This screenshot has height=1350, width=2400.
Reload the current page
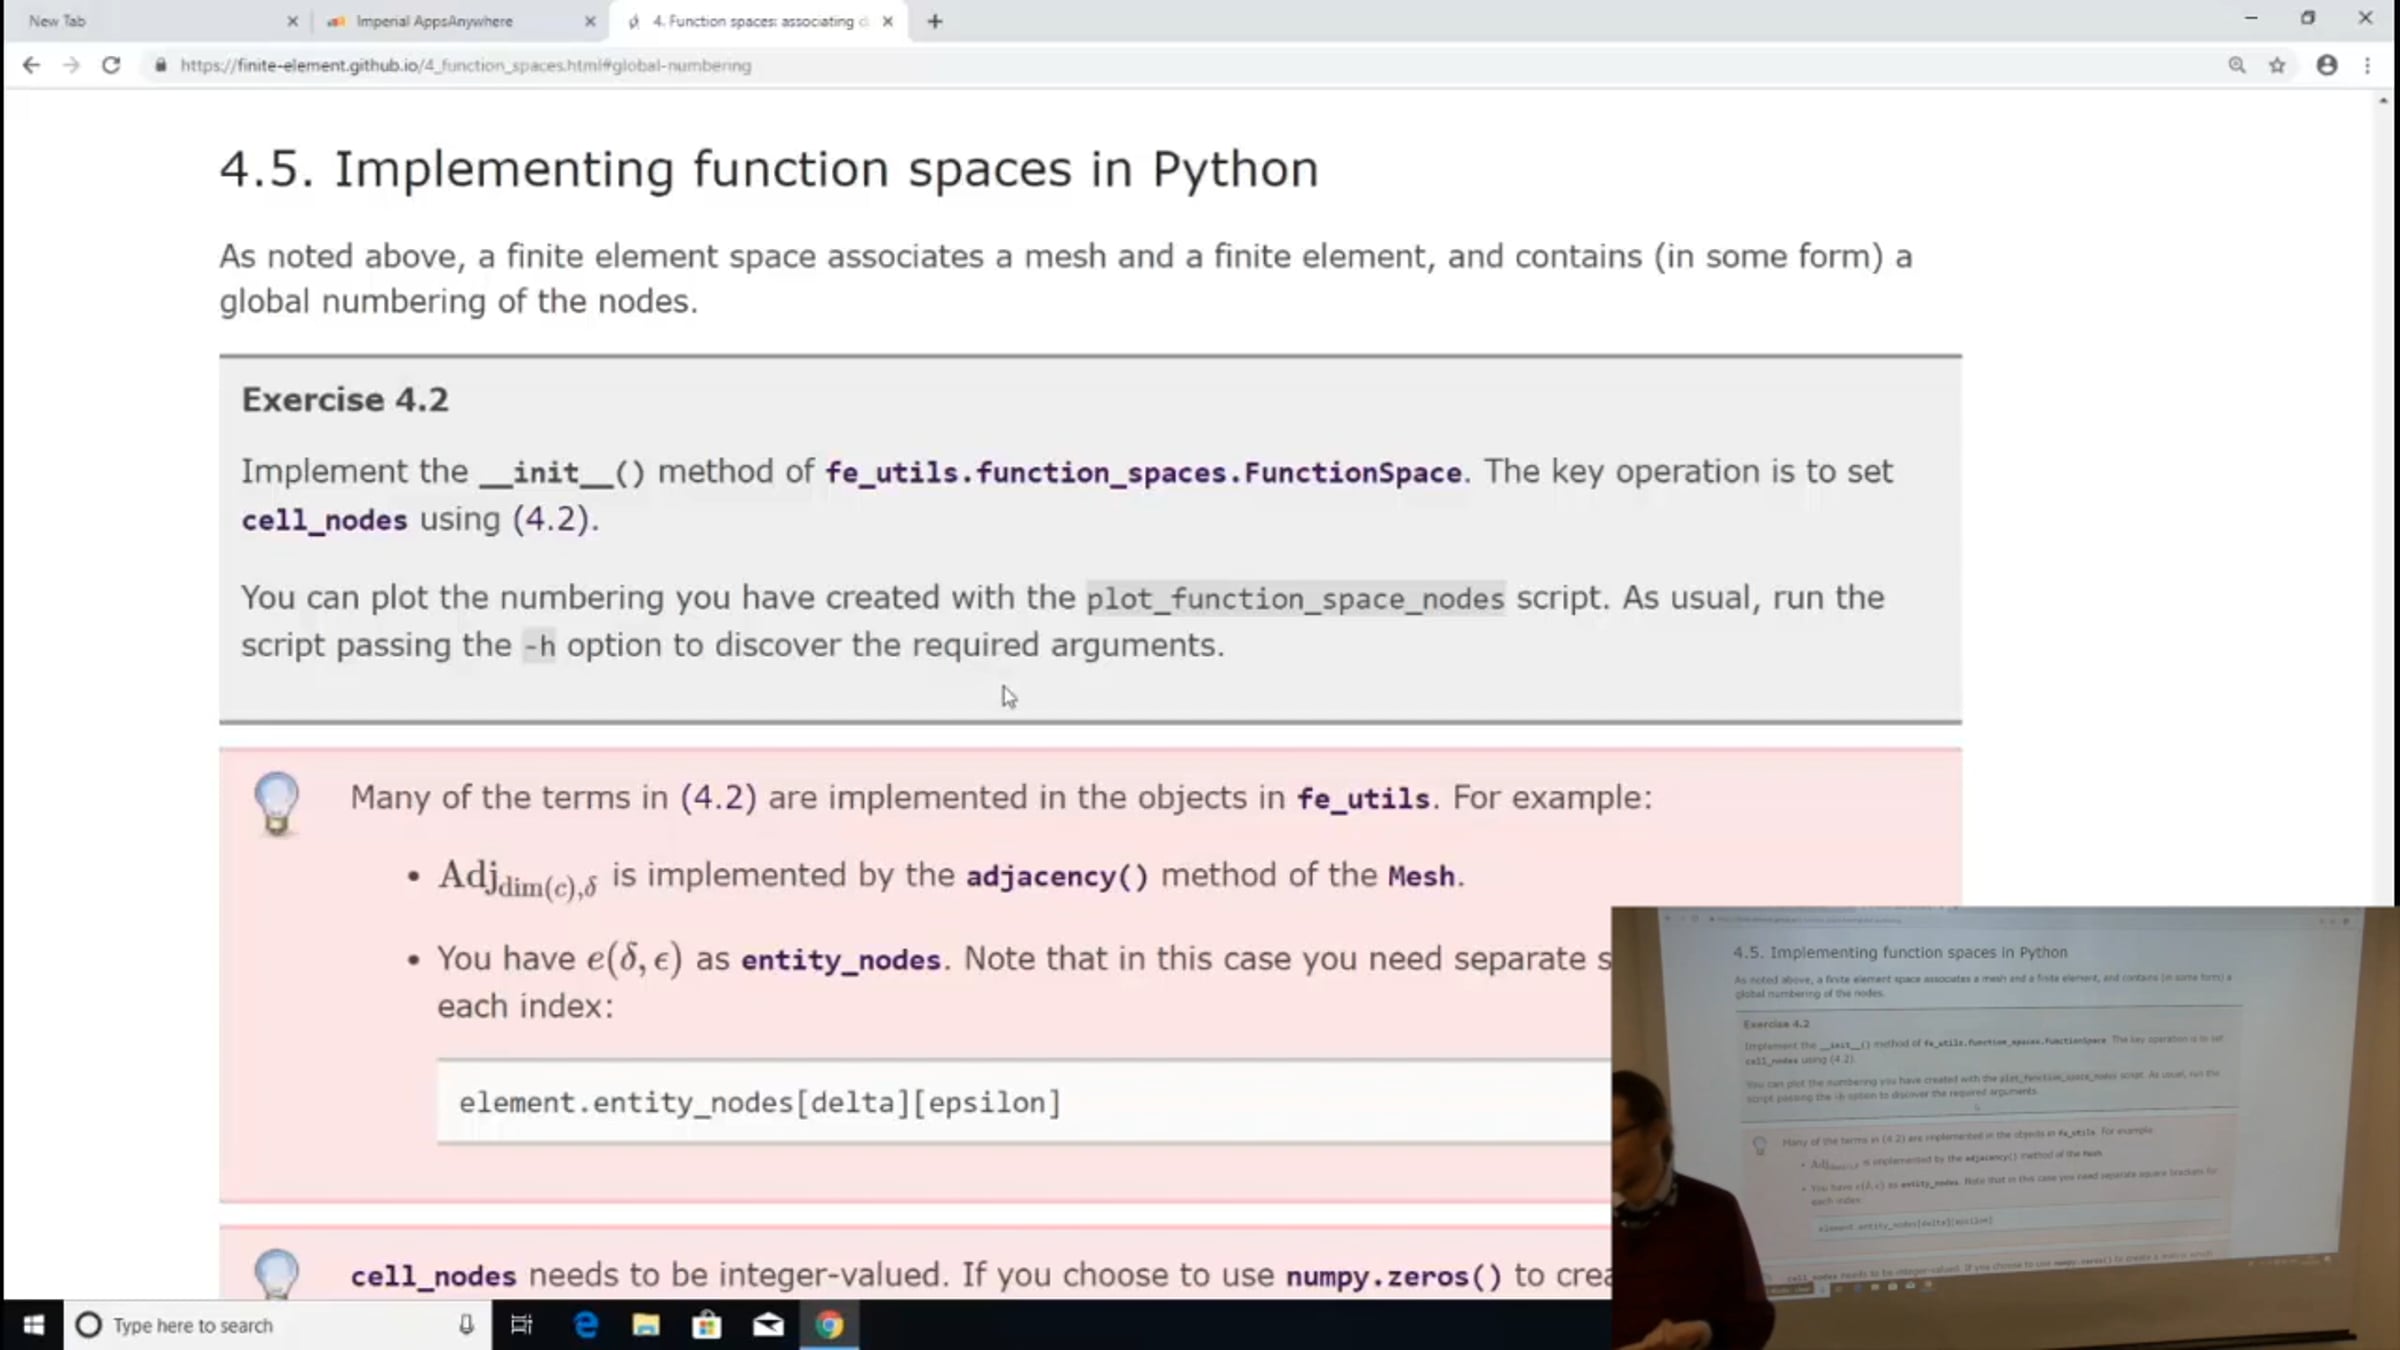click(111, 65)
